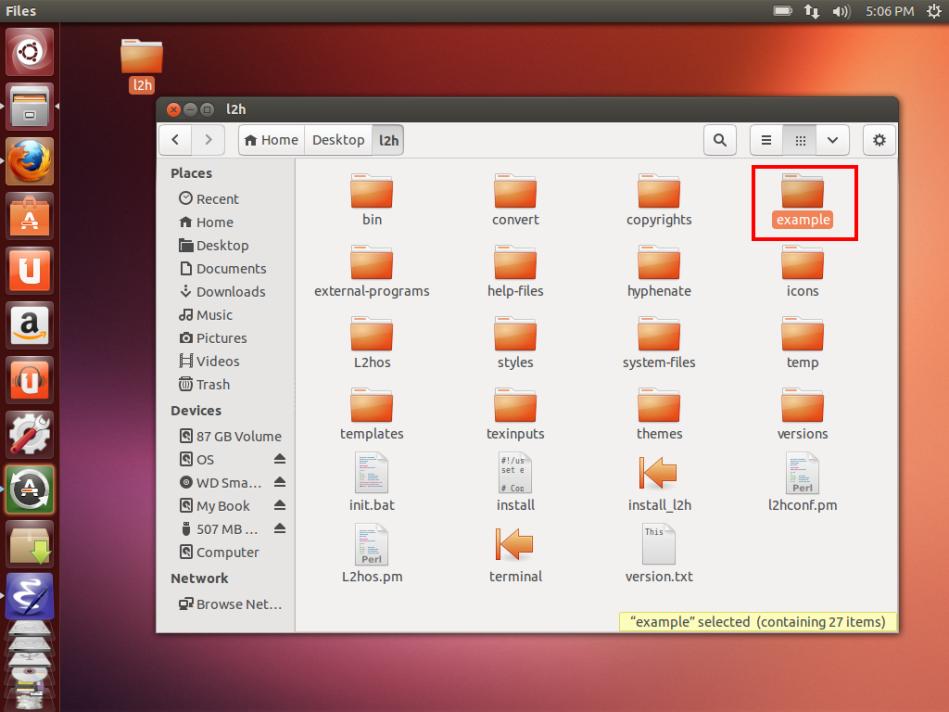Click the Desktop path segment
The image size is (949, 712).
point(338,141)
